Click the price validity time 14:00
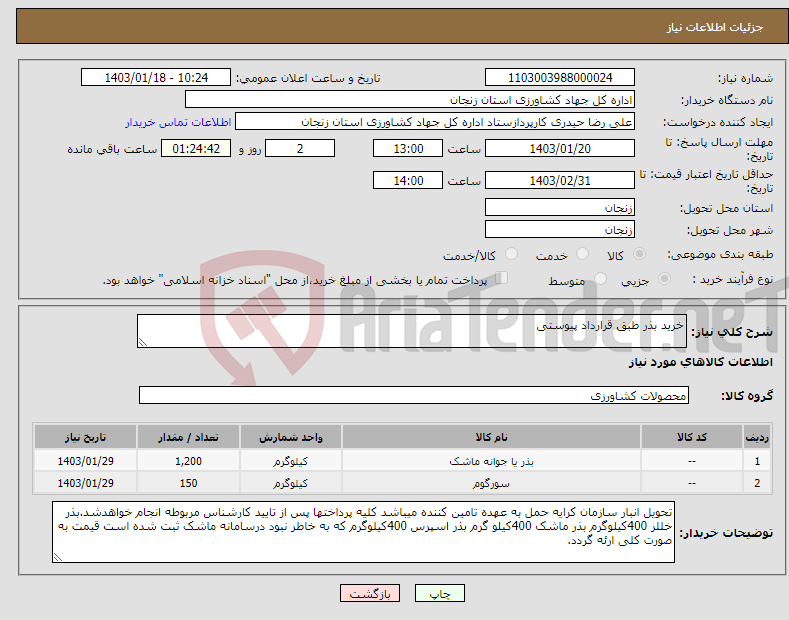This screenshot has width=789, height=620. [x=408, y=180]
